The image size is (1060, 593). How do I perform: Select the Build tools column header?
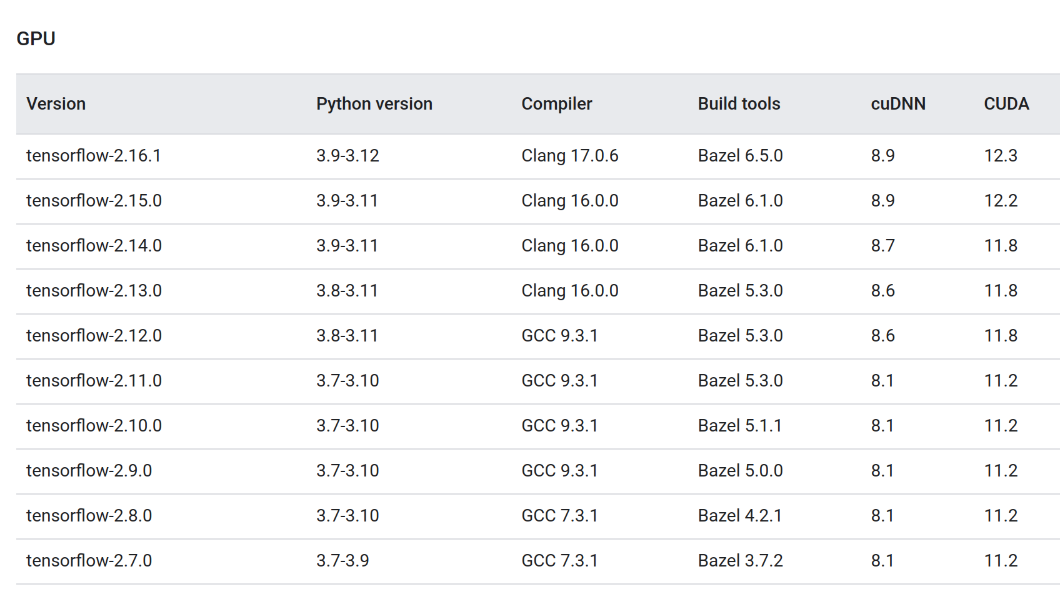coord(739,104)
